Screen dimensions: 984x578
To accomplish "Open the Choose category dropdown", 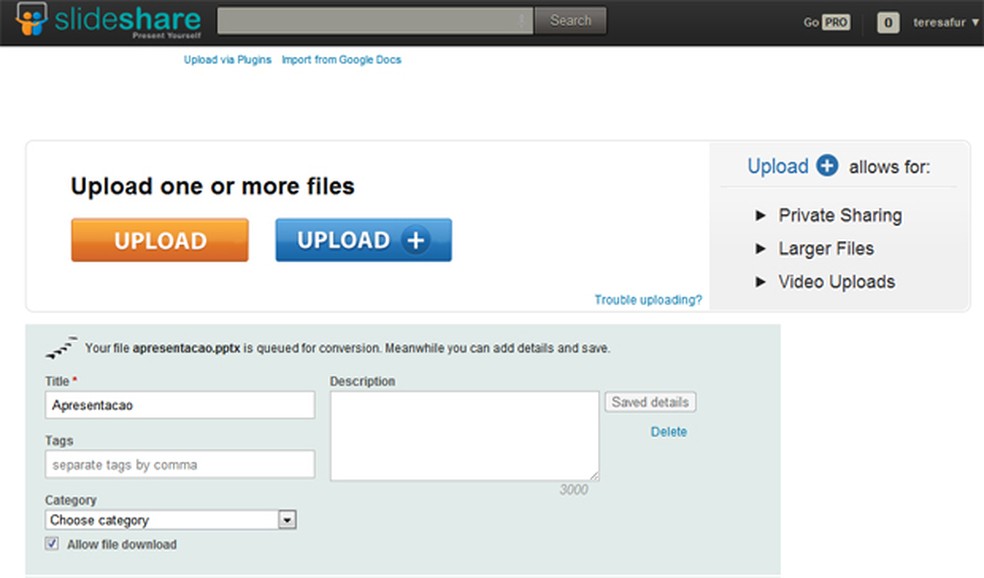I will (x=170, y=520).
